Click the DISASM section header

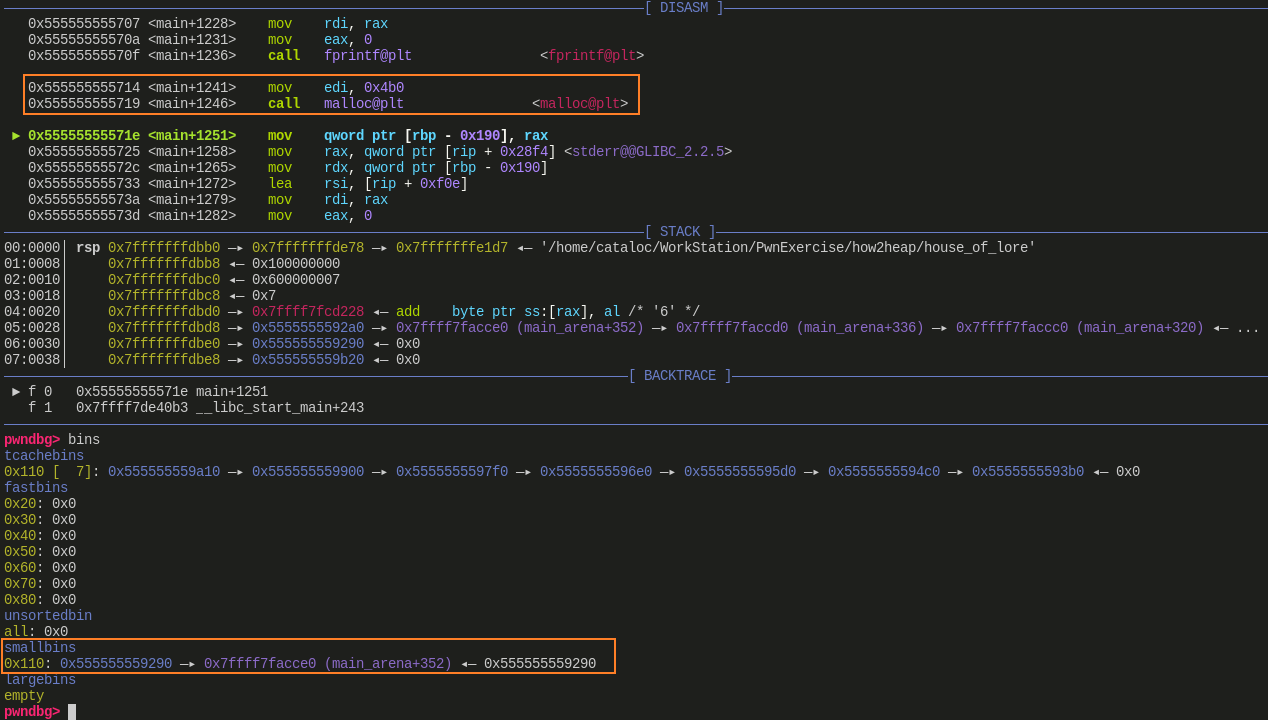684,8
